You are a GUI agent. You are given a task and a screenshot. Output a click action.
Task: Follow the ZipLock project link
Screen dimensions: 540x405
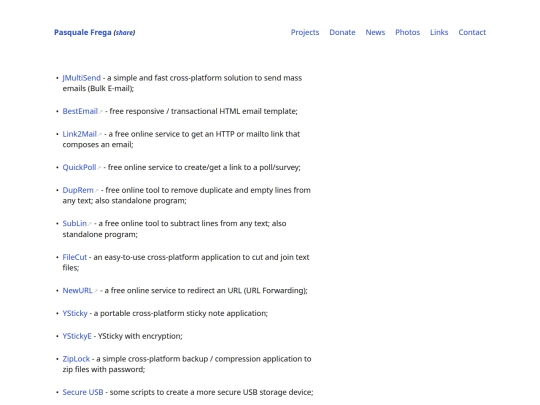76,359
